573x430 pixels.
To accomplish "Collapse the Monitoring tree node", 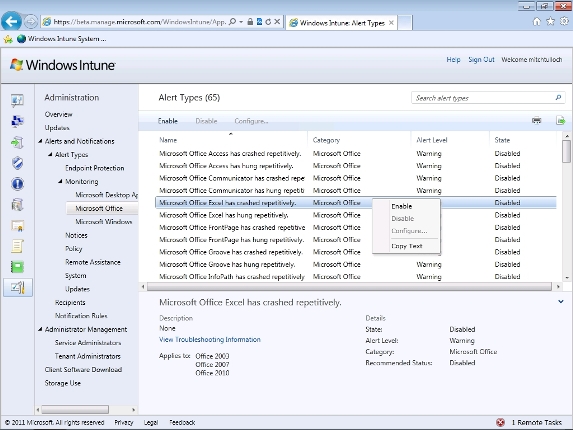I will point(60,181).
